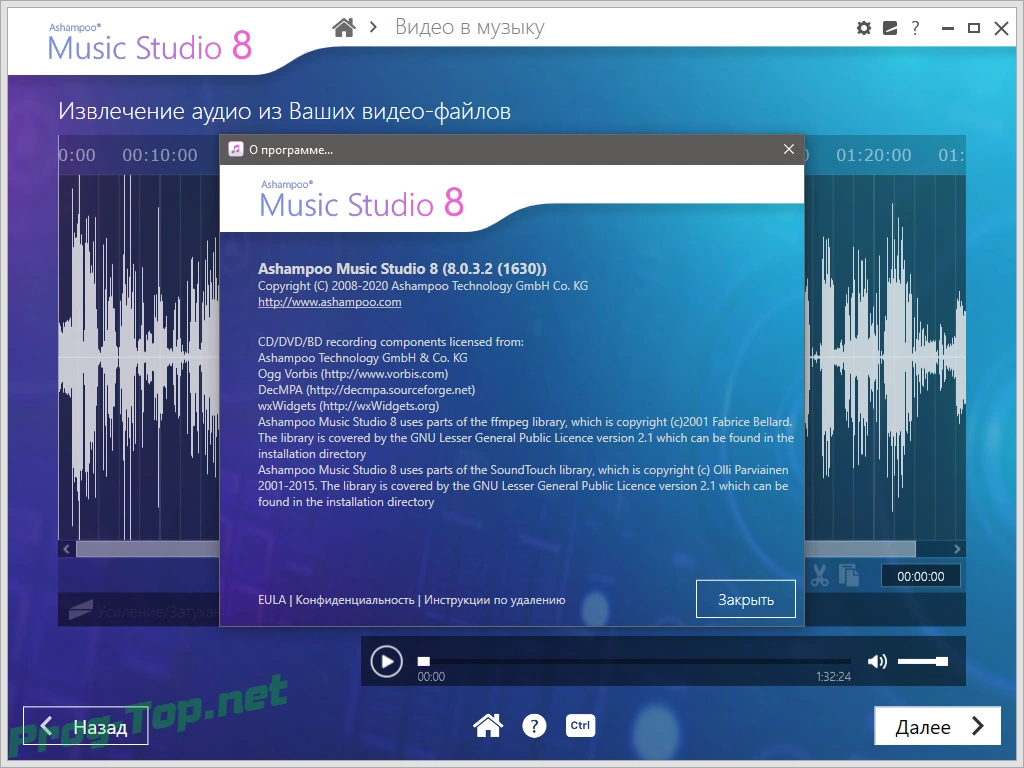This screenshot has width=1024, height=768.
Task: Click the About dialog music note icon
Action: point(236,150)
